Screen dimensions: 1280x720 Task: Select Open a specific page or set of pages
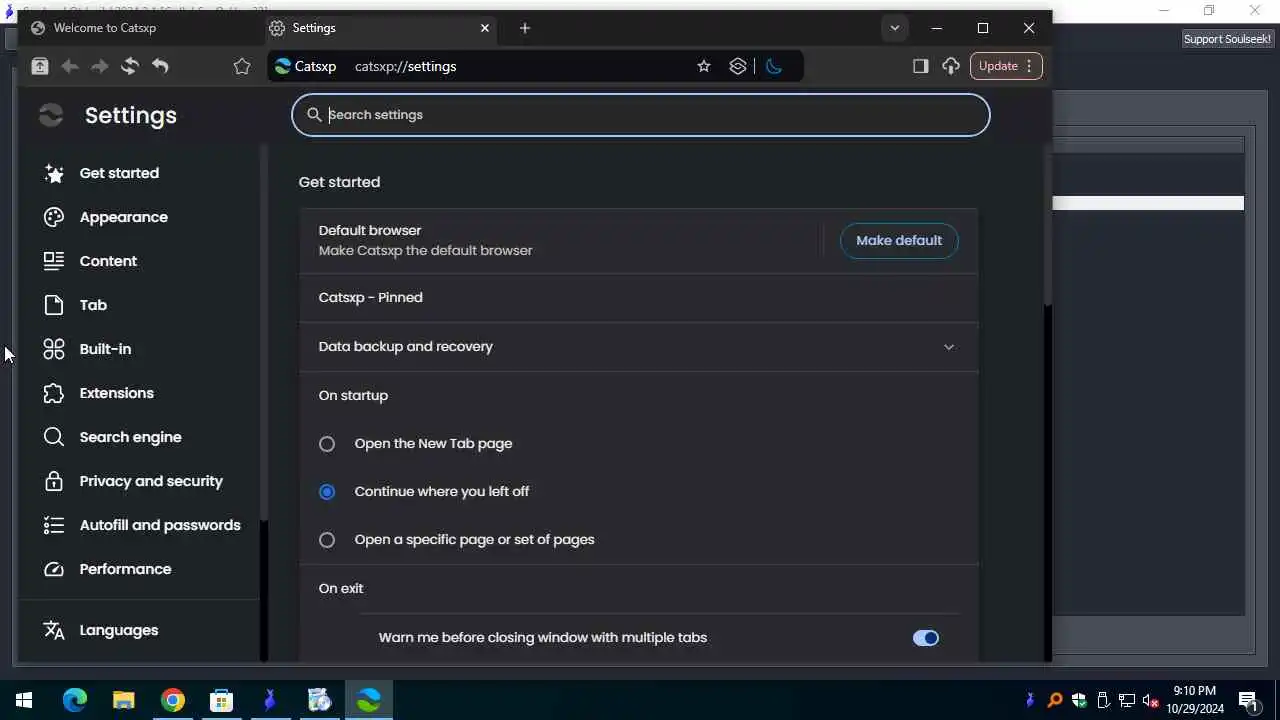click(x=327, y=540)
